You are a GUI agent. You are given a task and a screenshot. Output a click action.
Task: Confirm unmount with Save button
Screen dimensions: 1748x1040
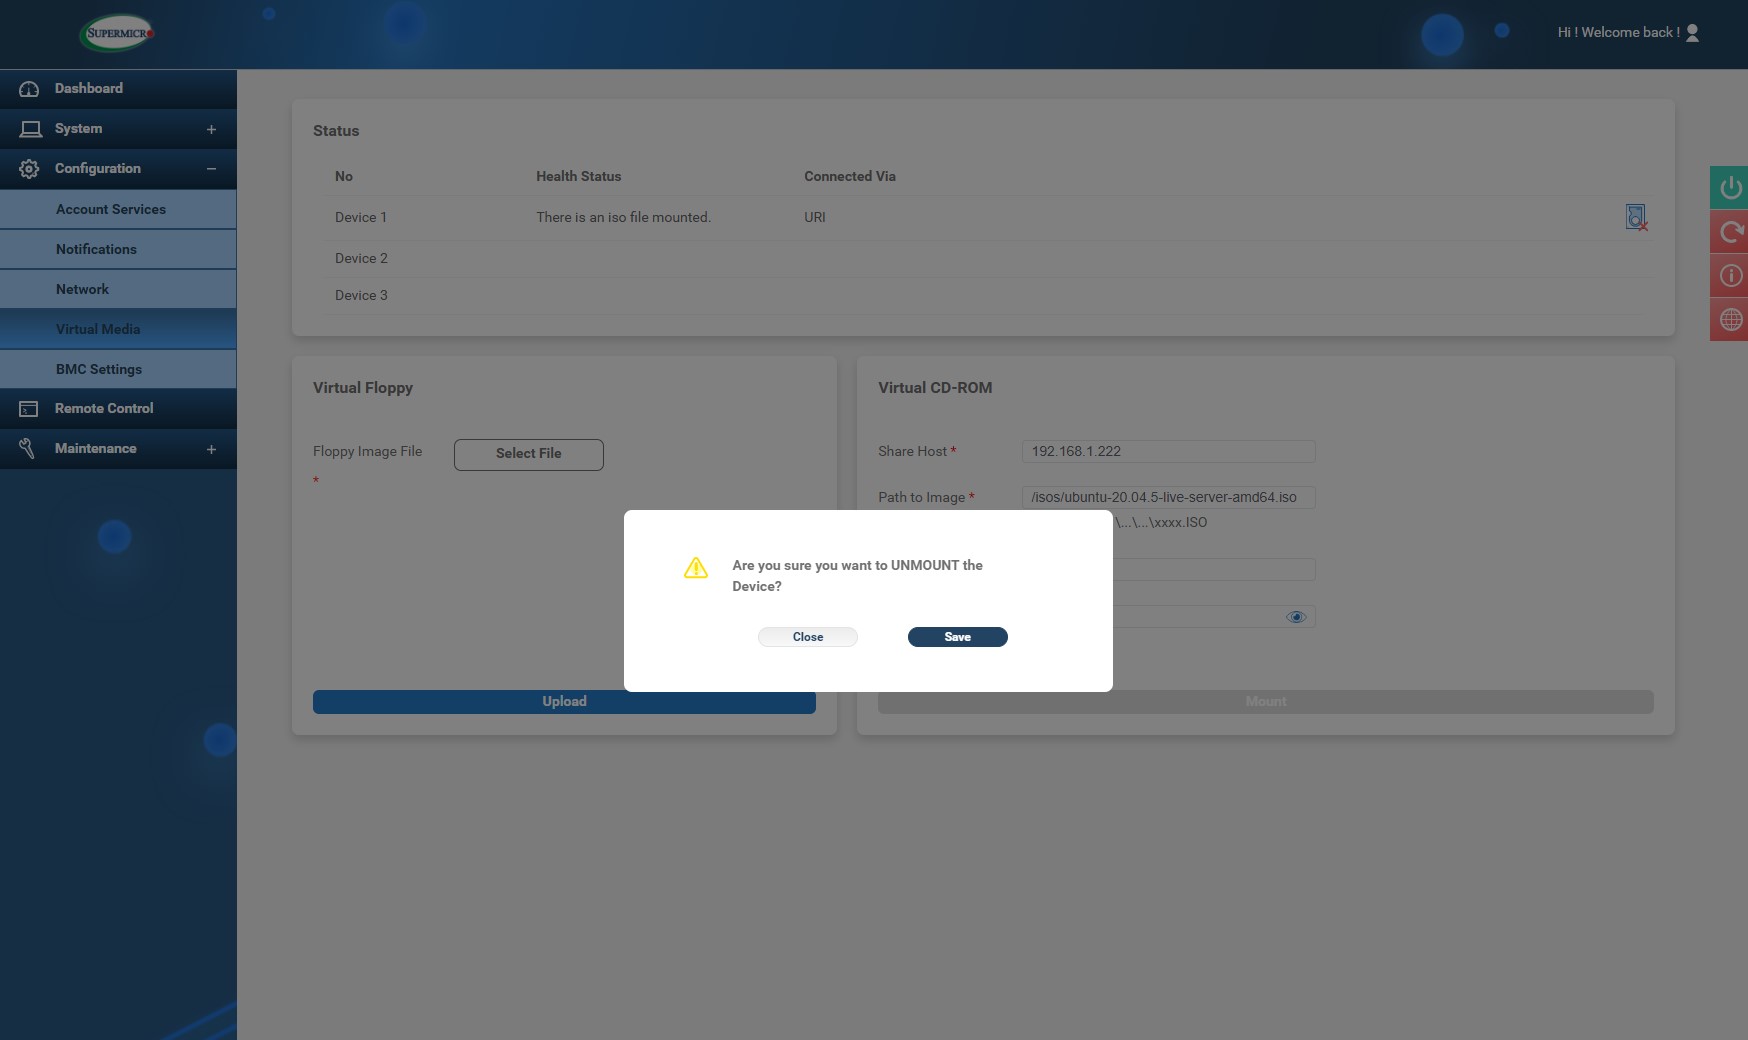point(957,637)
